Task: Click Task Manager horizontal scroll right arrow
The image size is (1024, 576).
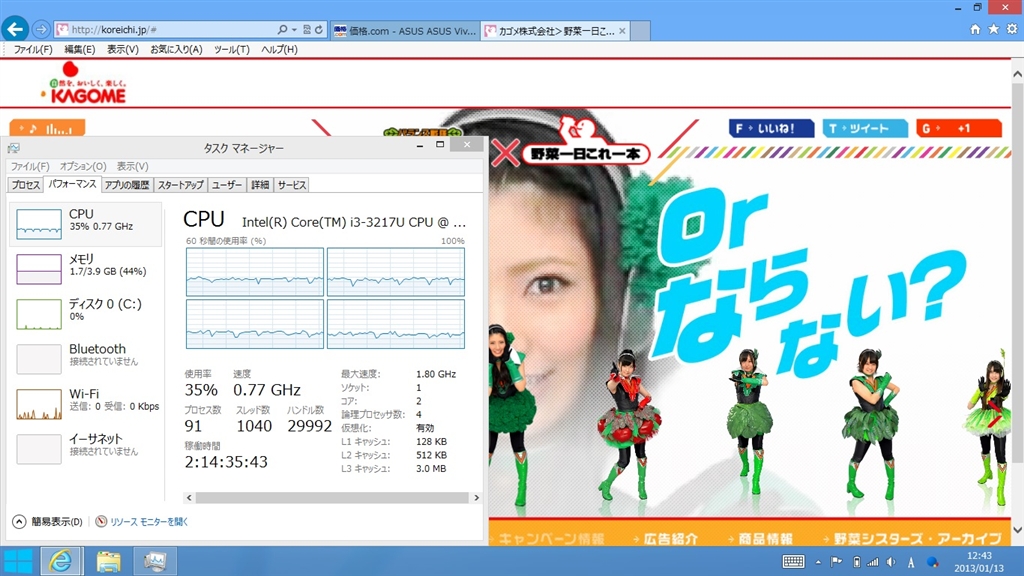Action: [477, 498]
